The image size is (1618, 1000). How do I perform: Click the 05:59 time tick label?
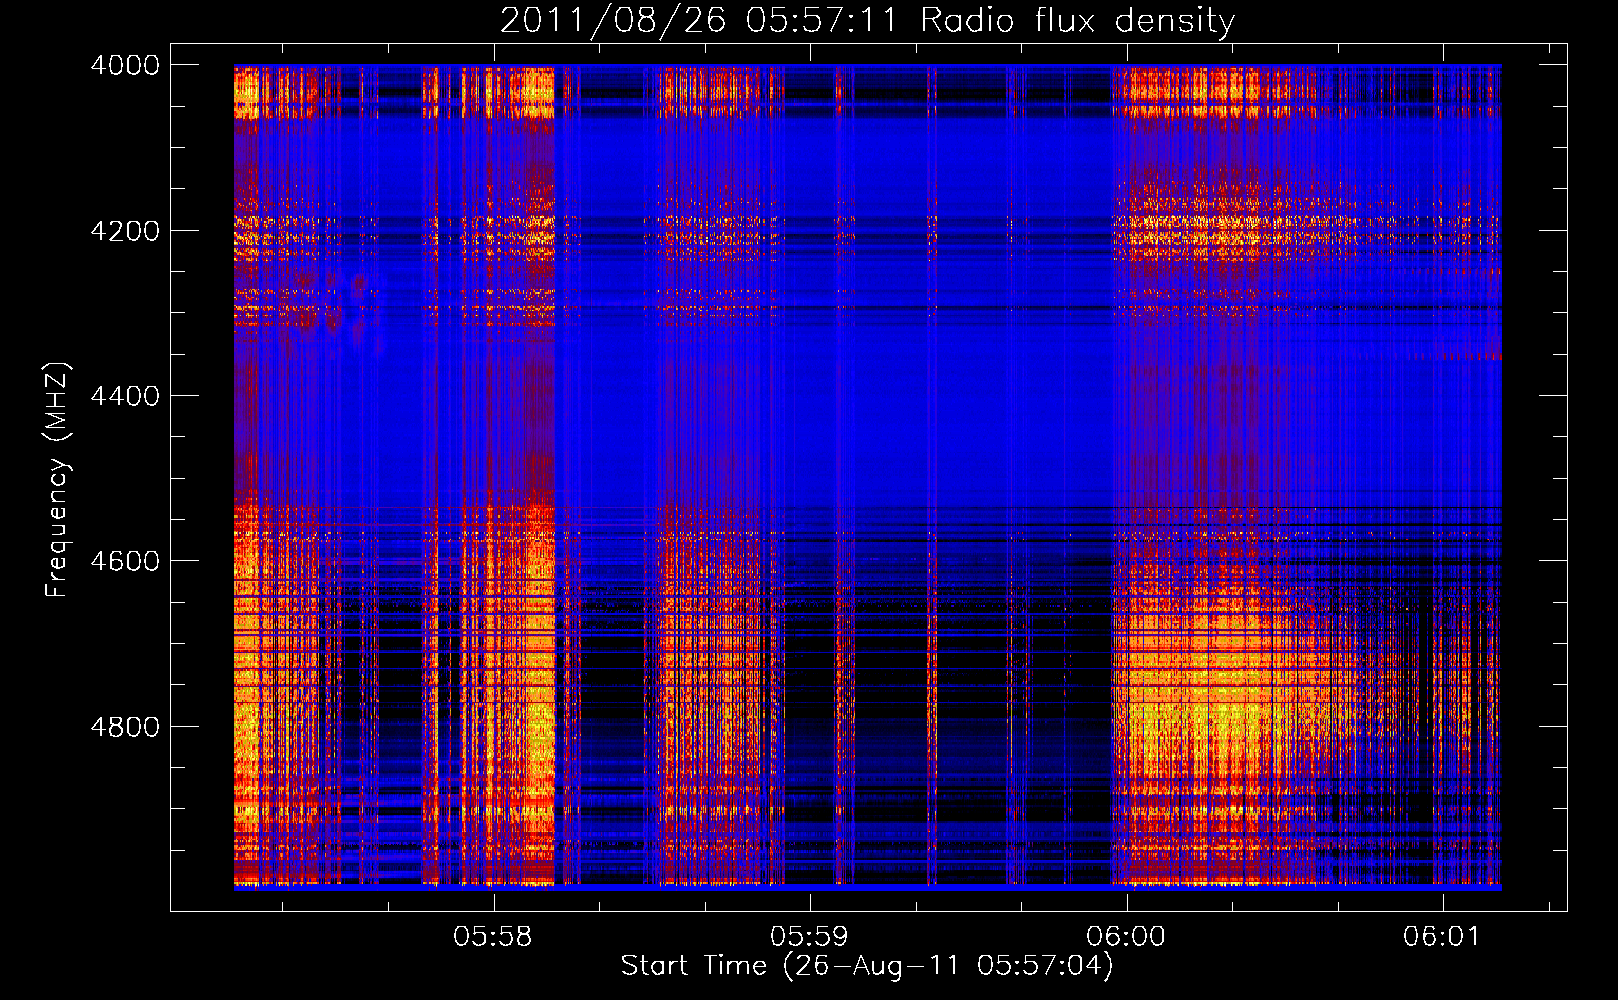point(809,937)
